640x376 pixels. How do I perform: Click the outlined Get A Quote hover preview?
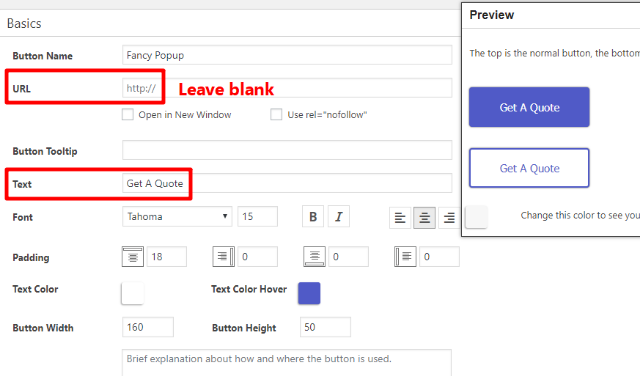click(x=529, y=168)
